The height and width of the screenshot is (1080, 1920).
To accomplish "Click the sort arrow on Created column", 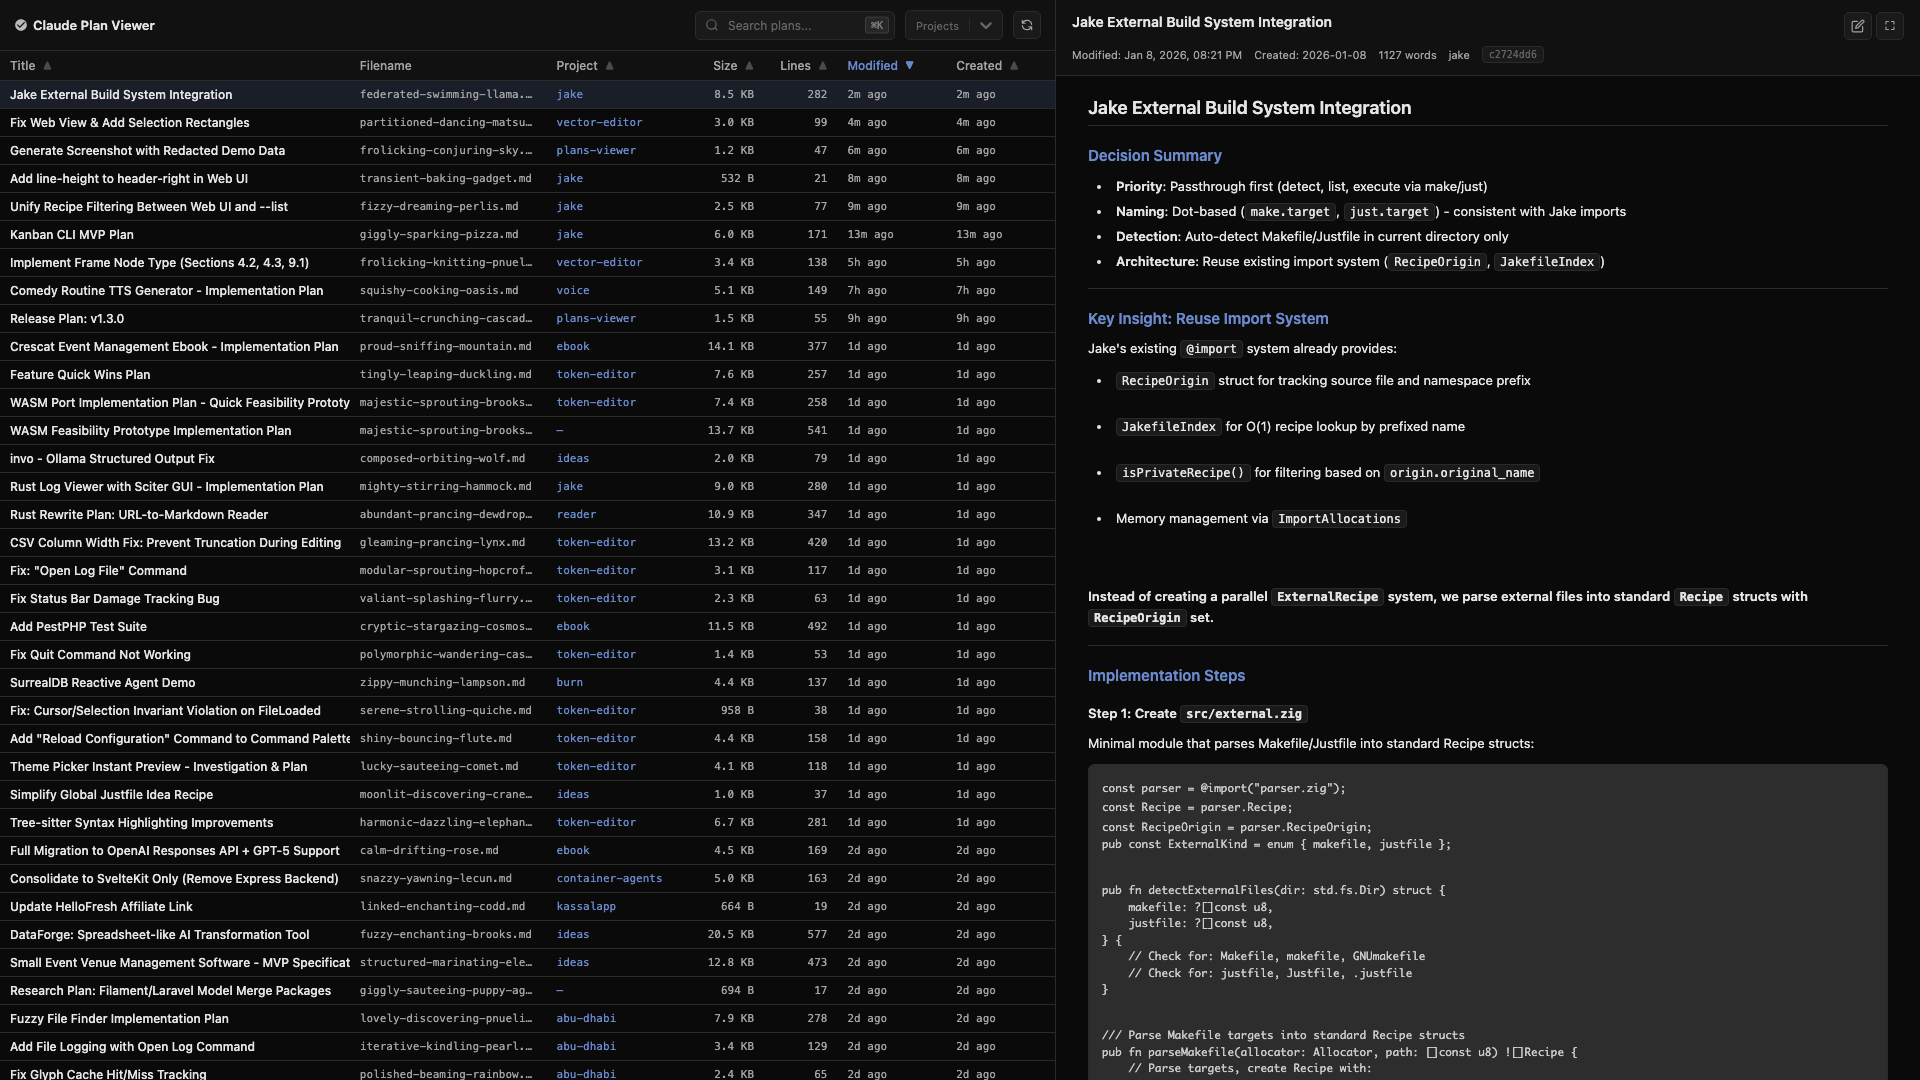I will coord(1014,65).
